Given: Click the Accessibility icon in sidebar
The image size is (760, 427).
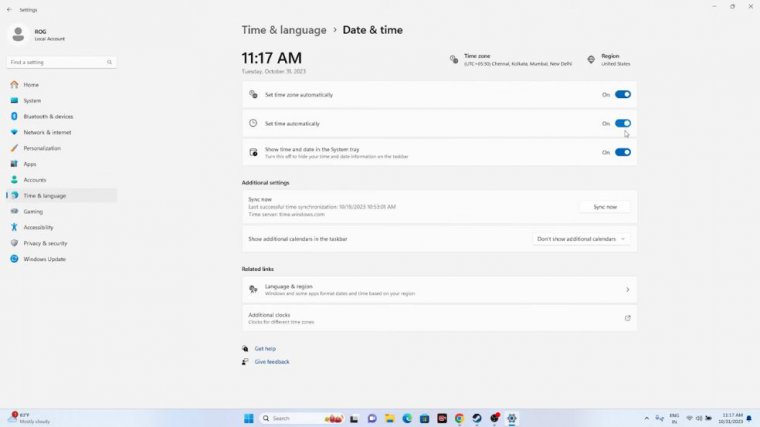Looking at the screenshot, I should point(14,227).
